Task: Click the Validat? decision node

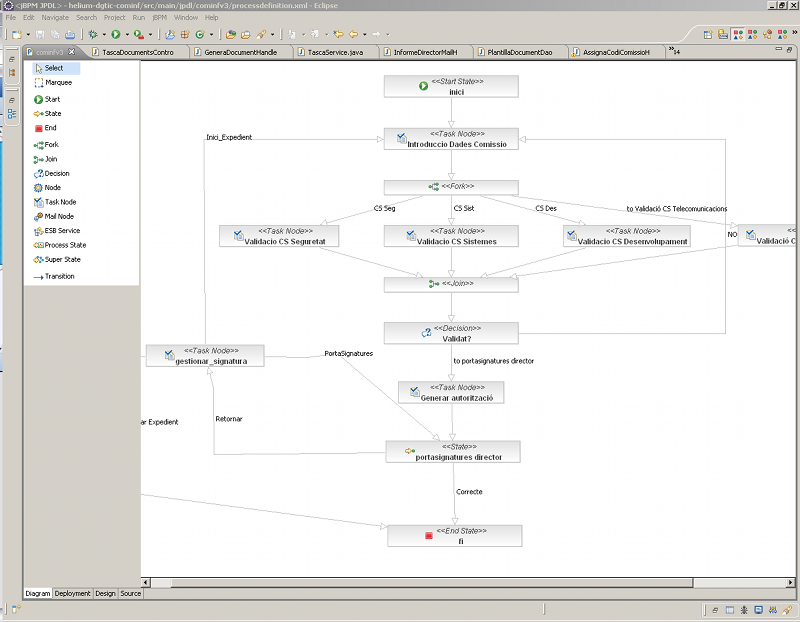Action: tap(451, 333)
